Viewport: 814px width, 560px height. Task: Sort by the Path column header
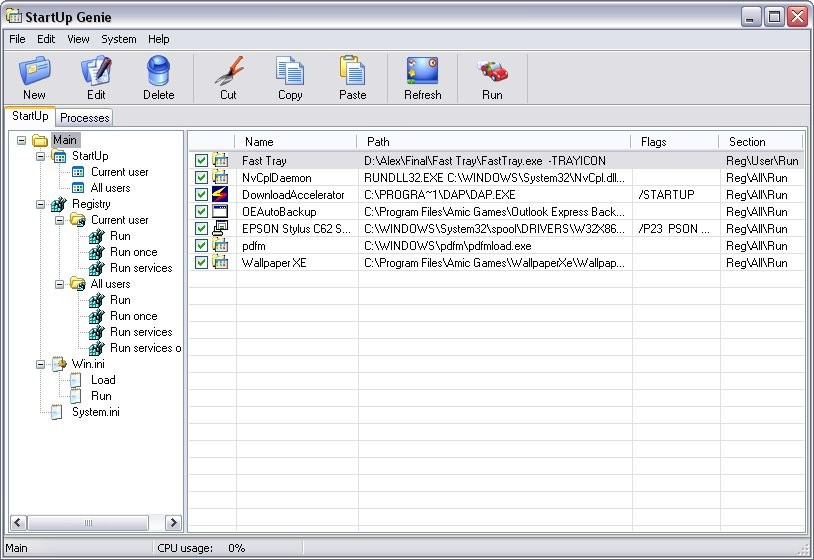click(x=494, y=142)
